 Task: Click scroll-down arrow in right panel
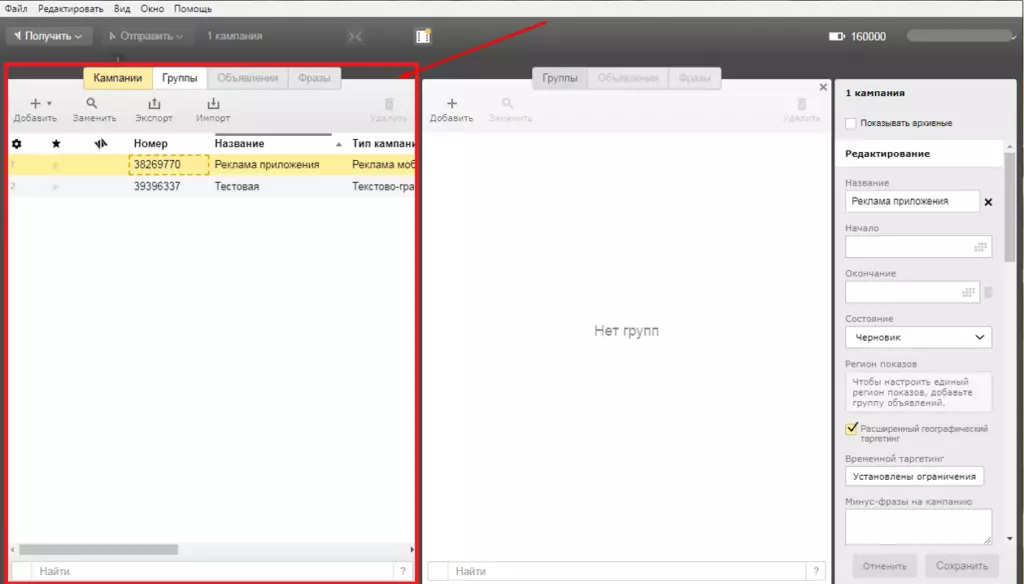tap(1010, 539)
